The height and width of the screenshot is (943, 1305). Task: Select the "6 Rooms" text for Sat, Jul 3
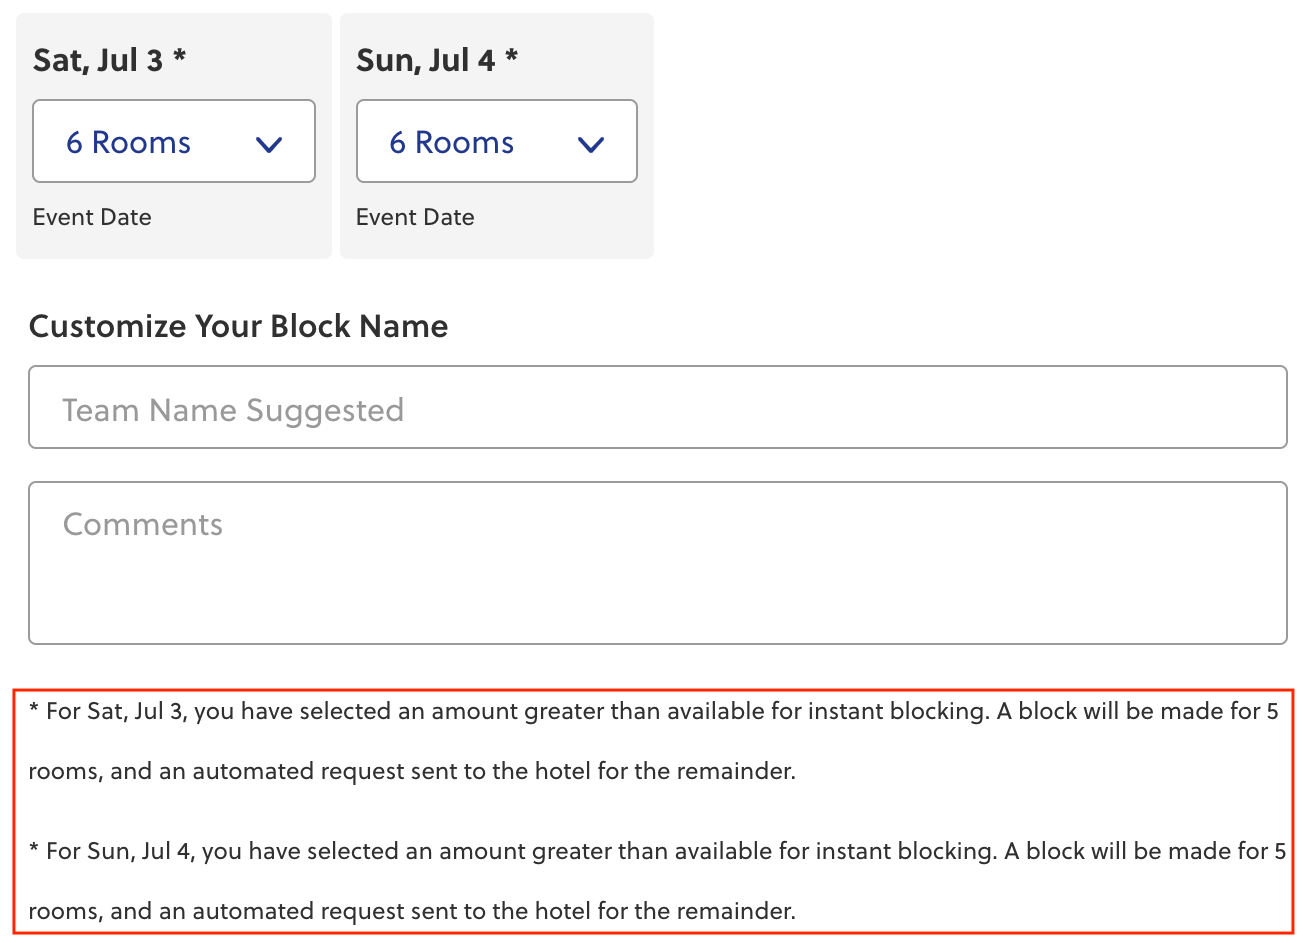tap(128, 142)
